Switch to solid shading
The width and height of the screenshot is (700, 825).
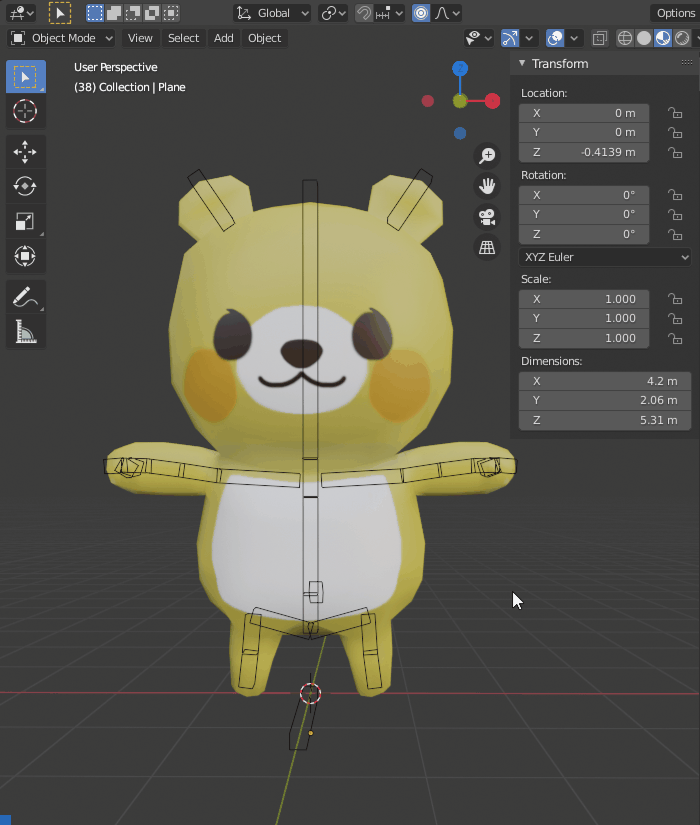click(644, 38)
